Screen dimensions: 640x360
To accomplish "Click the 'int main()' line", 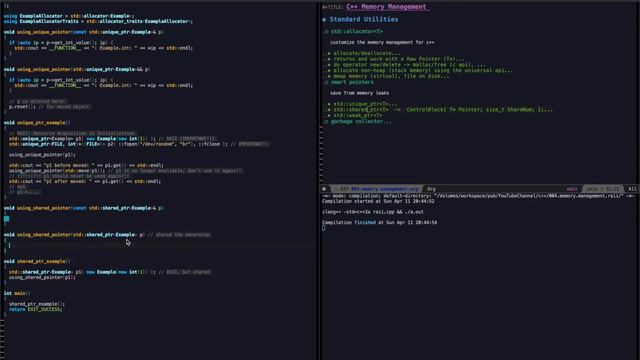I will (x=17, y=293).
